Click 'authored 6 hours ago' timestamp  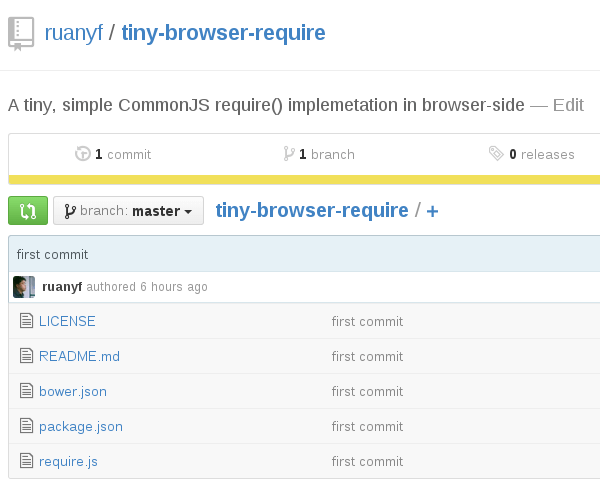pos(147,287)
